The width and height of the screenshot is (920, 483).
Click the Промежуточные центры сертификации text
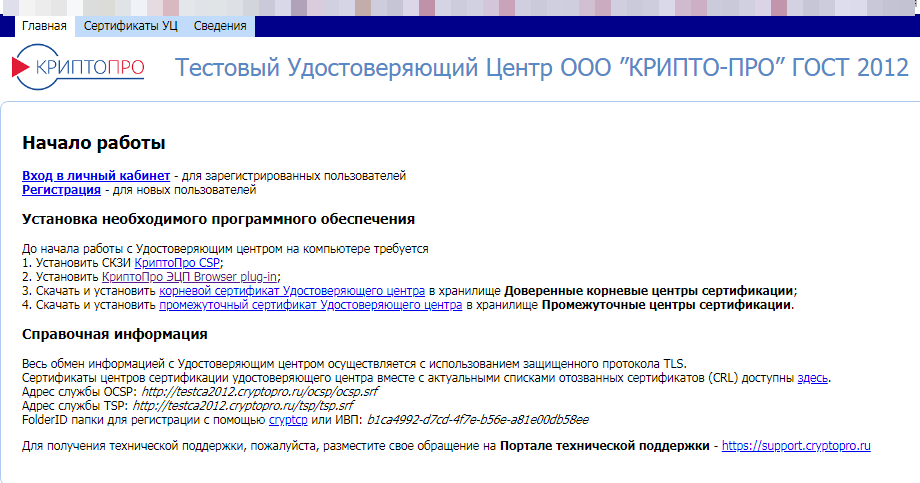pos(666,305)
